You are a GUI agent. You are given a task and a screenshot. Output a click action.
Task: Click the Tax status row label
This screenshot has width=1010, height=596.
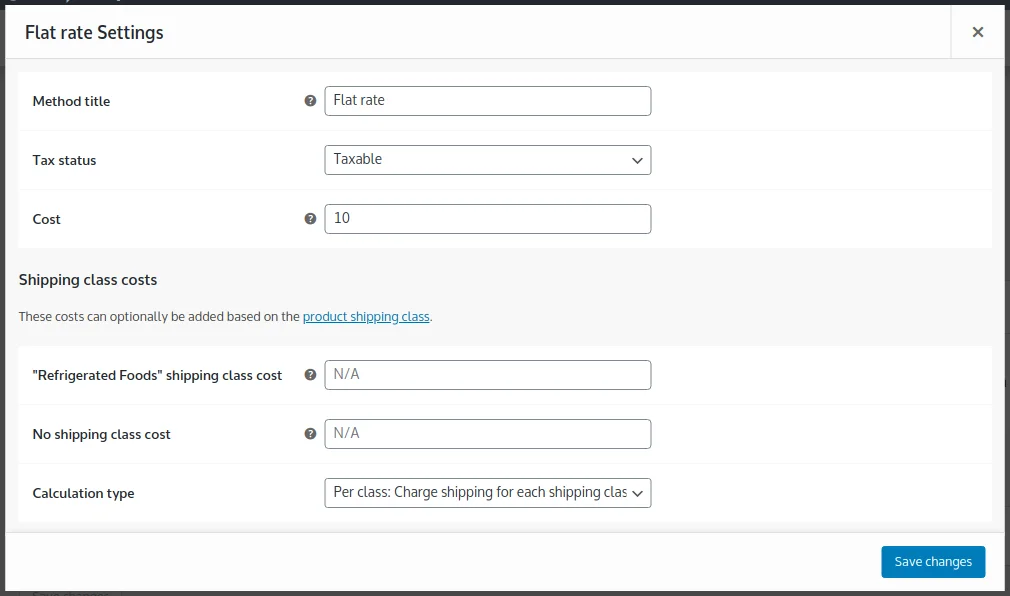pos(64,160)
